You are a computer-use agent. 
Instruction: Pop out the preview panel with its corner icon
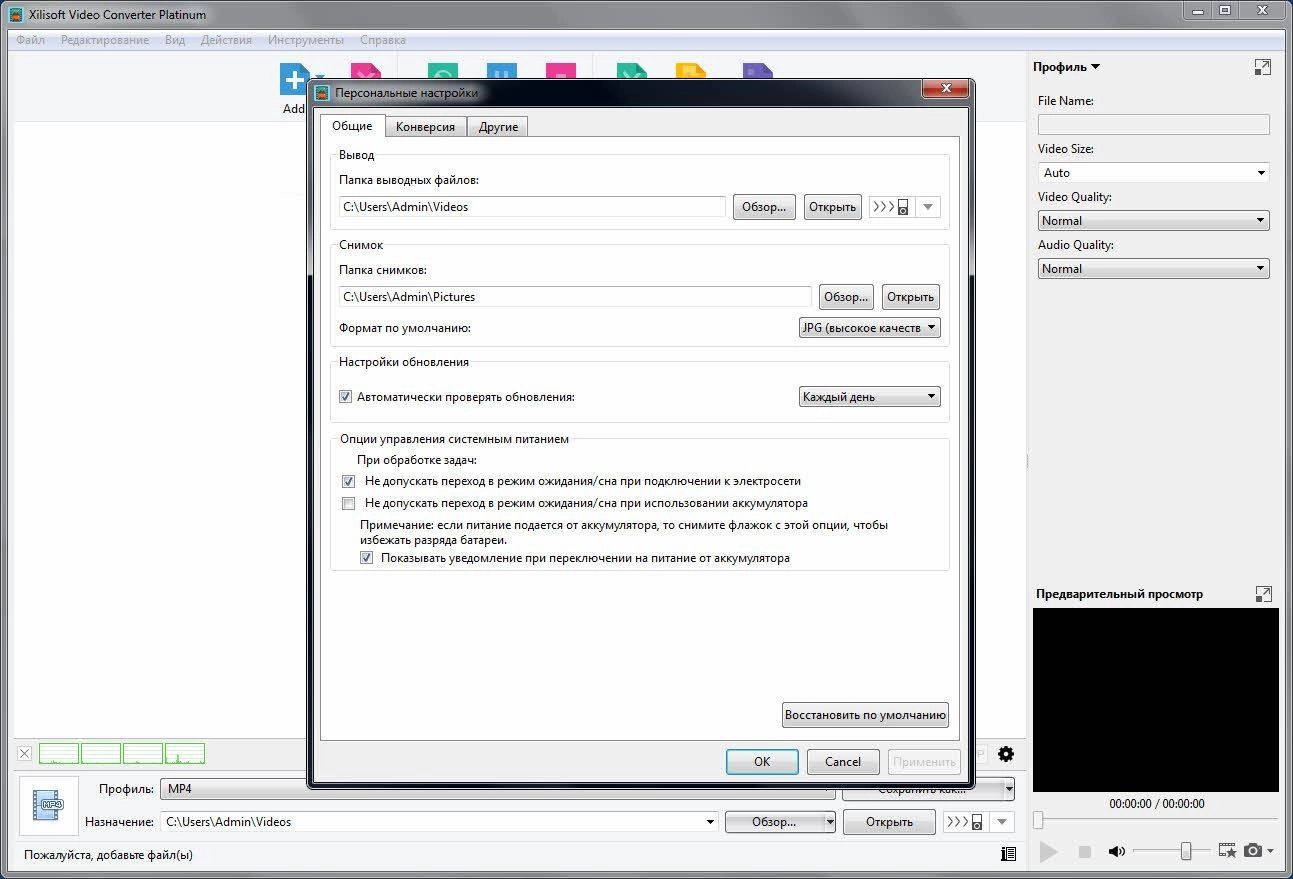coord(1263,594)
